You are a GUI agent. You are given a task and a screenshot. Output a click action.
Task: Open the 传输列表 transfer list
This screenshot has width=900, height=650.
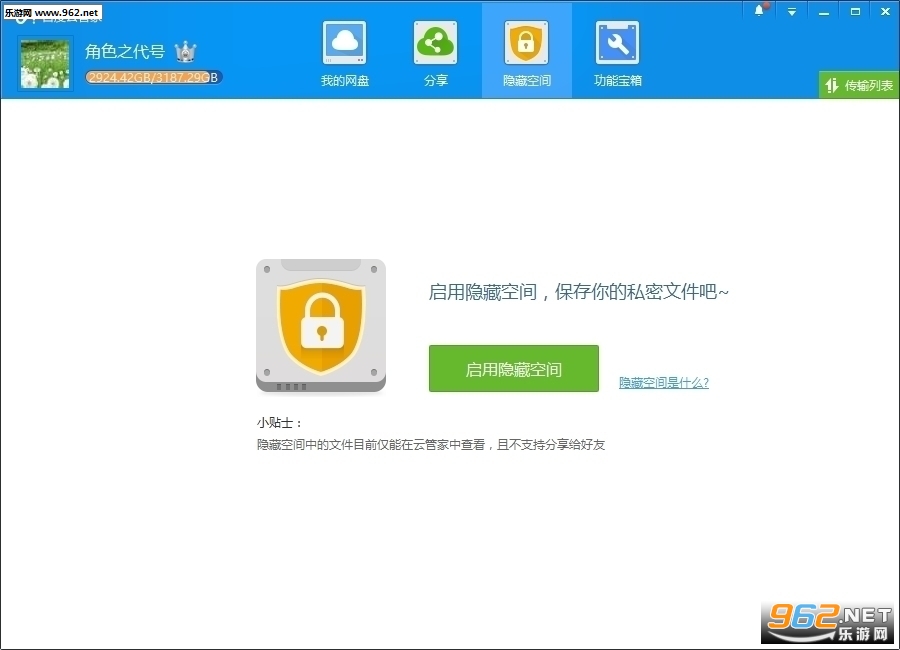click(x=859, y=85)
